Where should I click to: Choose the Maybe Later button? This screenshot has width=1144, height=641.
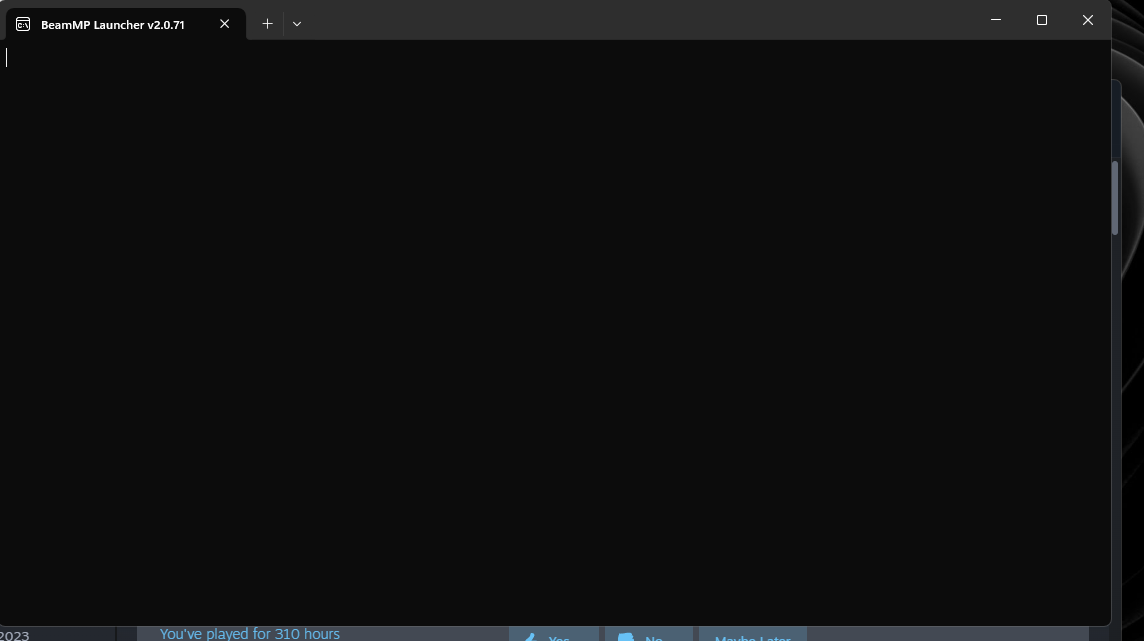[x=752, y=636]
